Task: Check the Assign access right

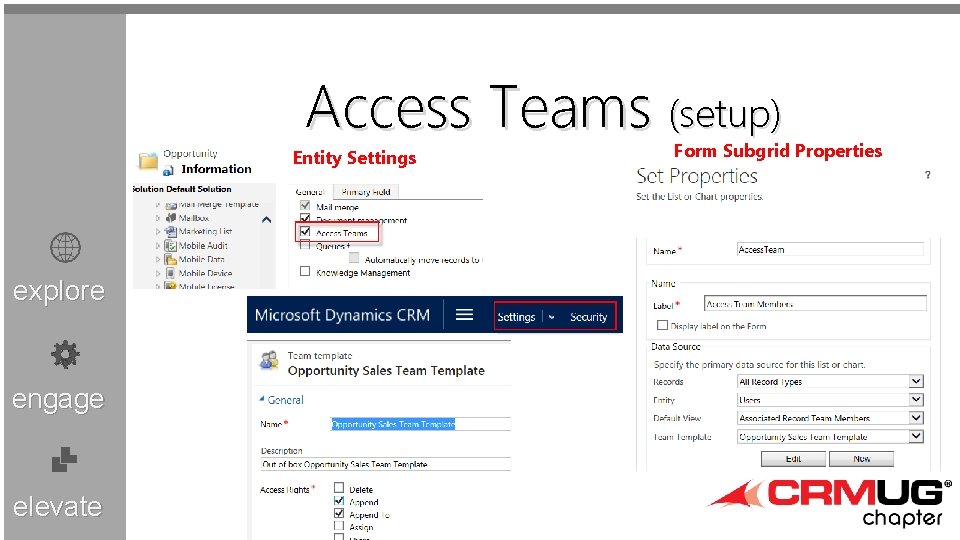Action: [x=339, y=525]
